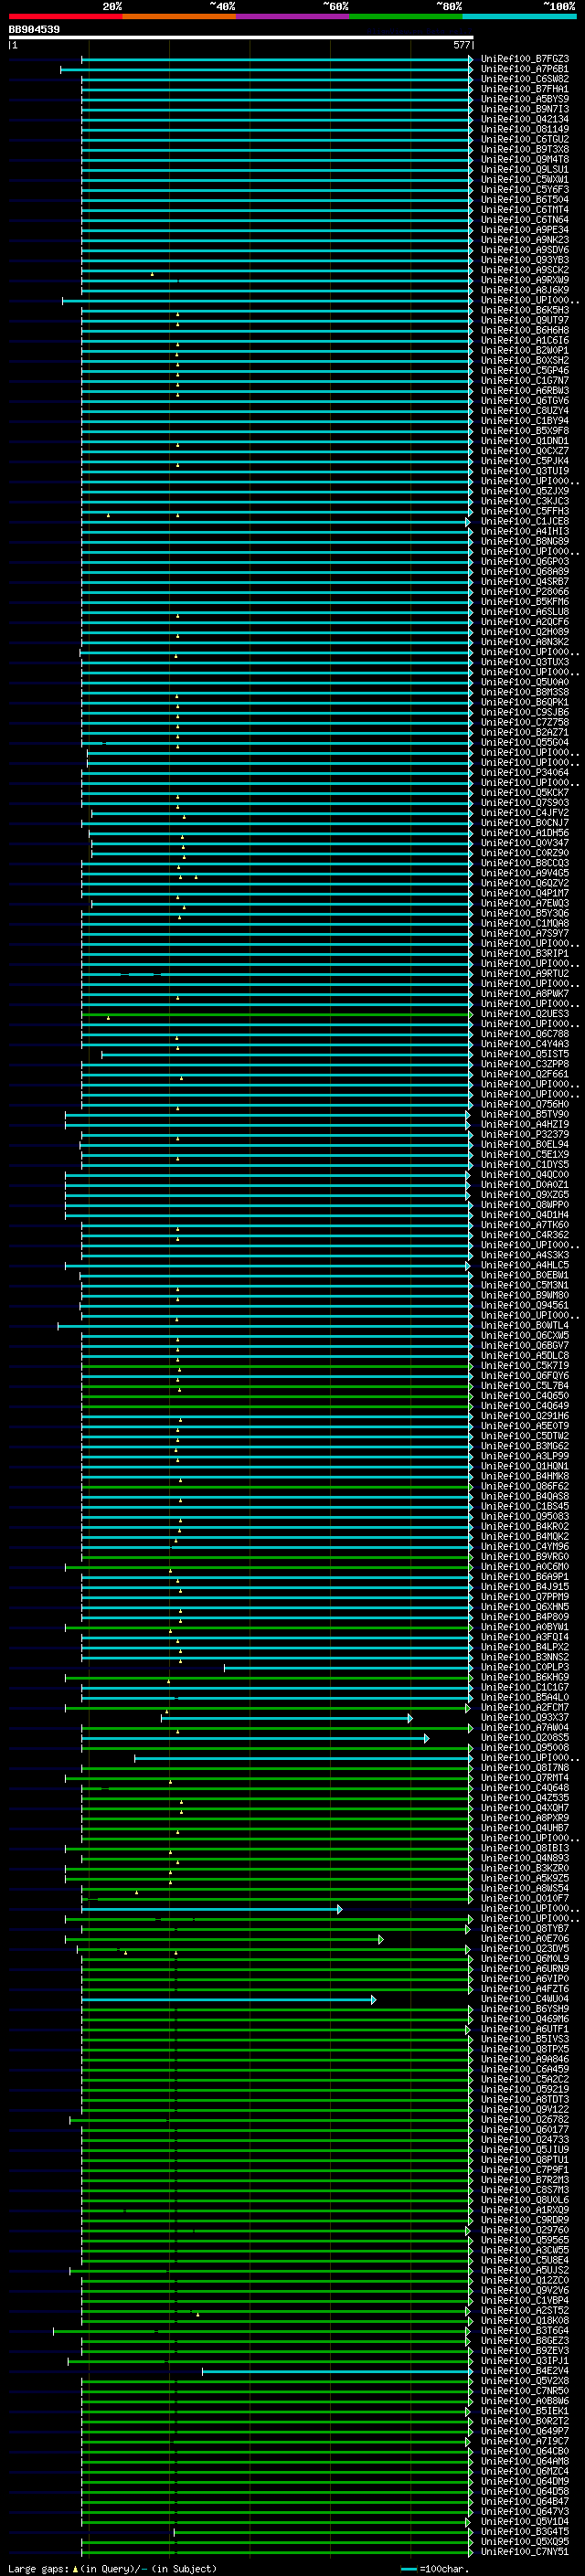Click the UniRef100_Q3IPJ1 label
The height and width of the screenshot is (2576, 585).
(x=525, y=2361)
